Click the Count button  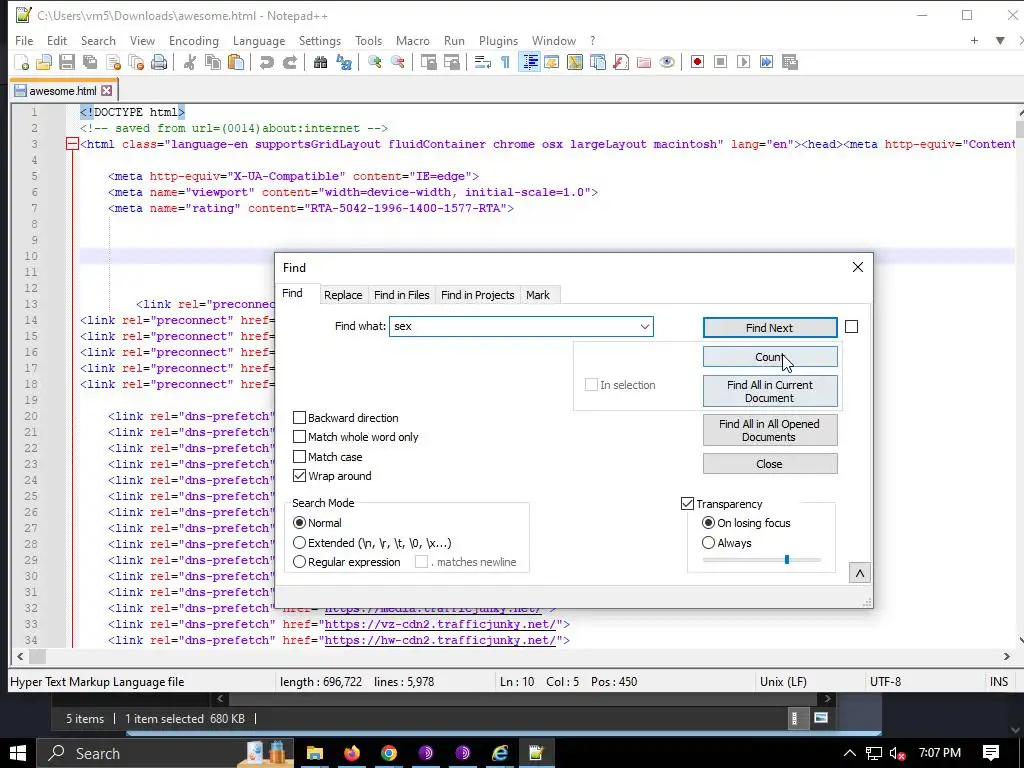(x=770, y=357)
